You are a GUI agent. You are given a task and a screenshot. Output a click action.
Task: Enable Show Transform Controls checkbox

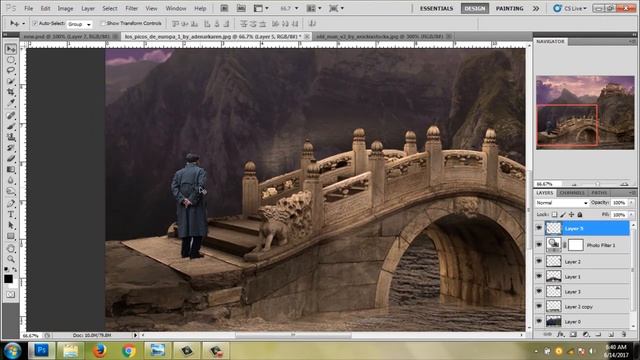[103, 23]
